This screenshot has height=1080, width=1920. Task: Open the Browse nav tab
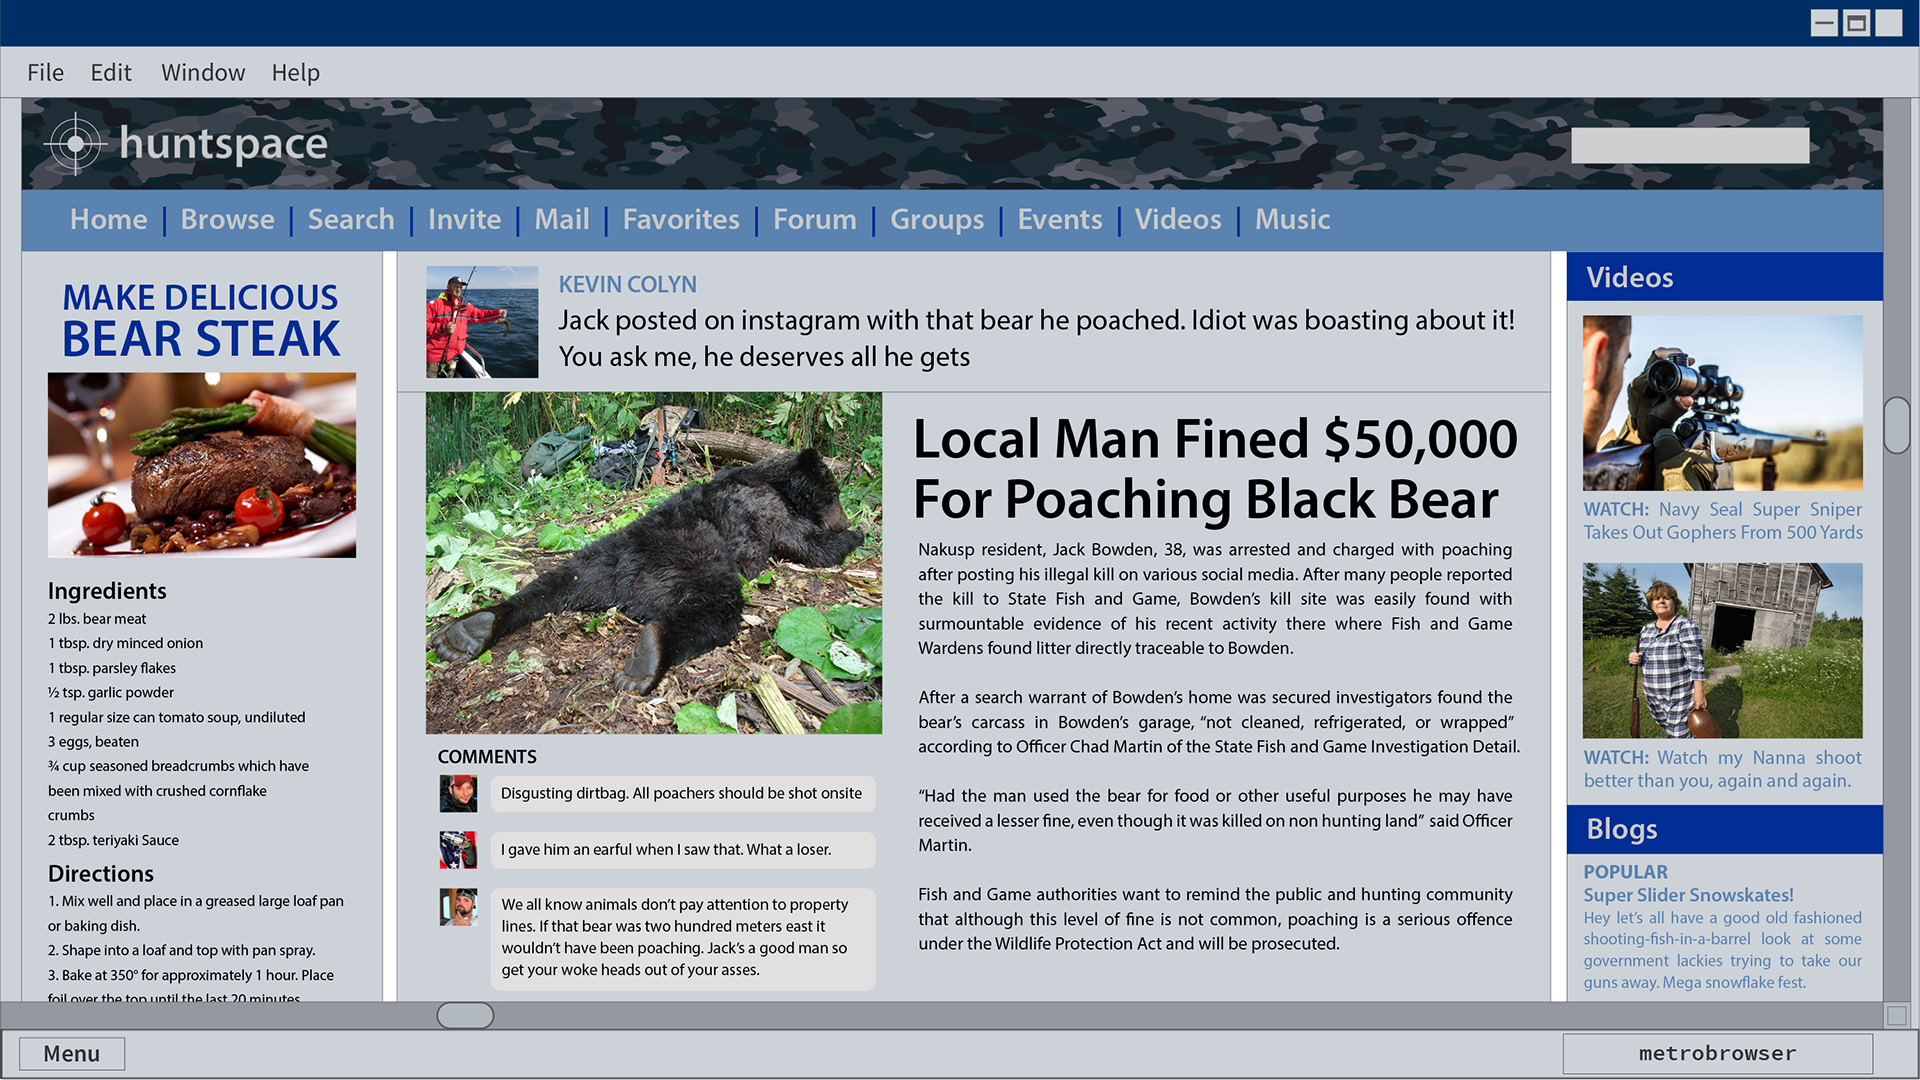(x=227, y=219)
